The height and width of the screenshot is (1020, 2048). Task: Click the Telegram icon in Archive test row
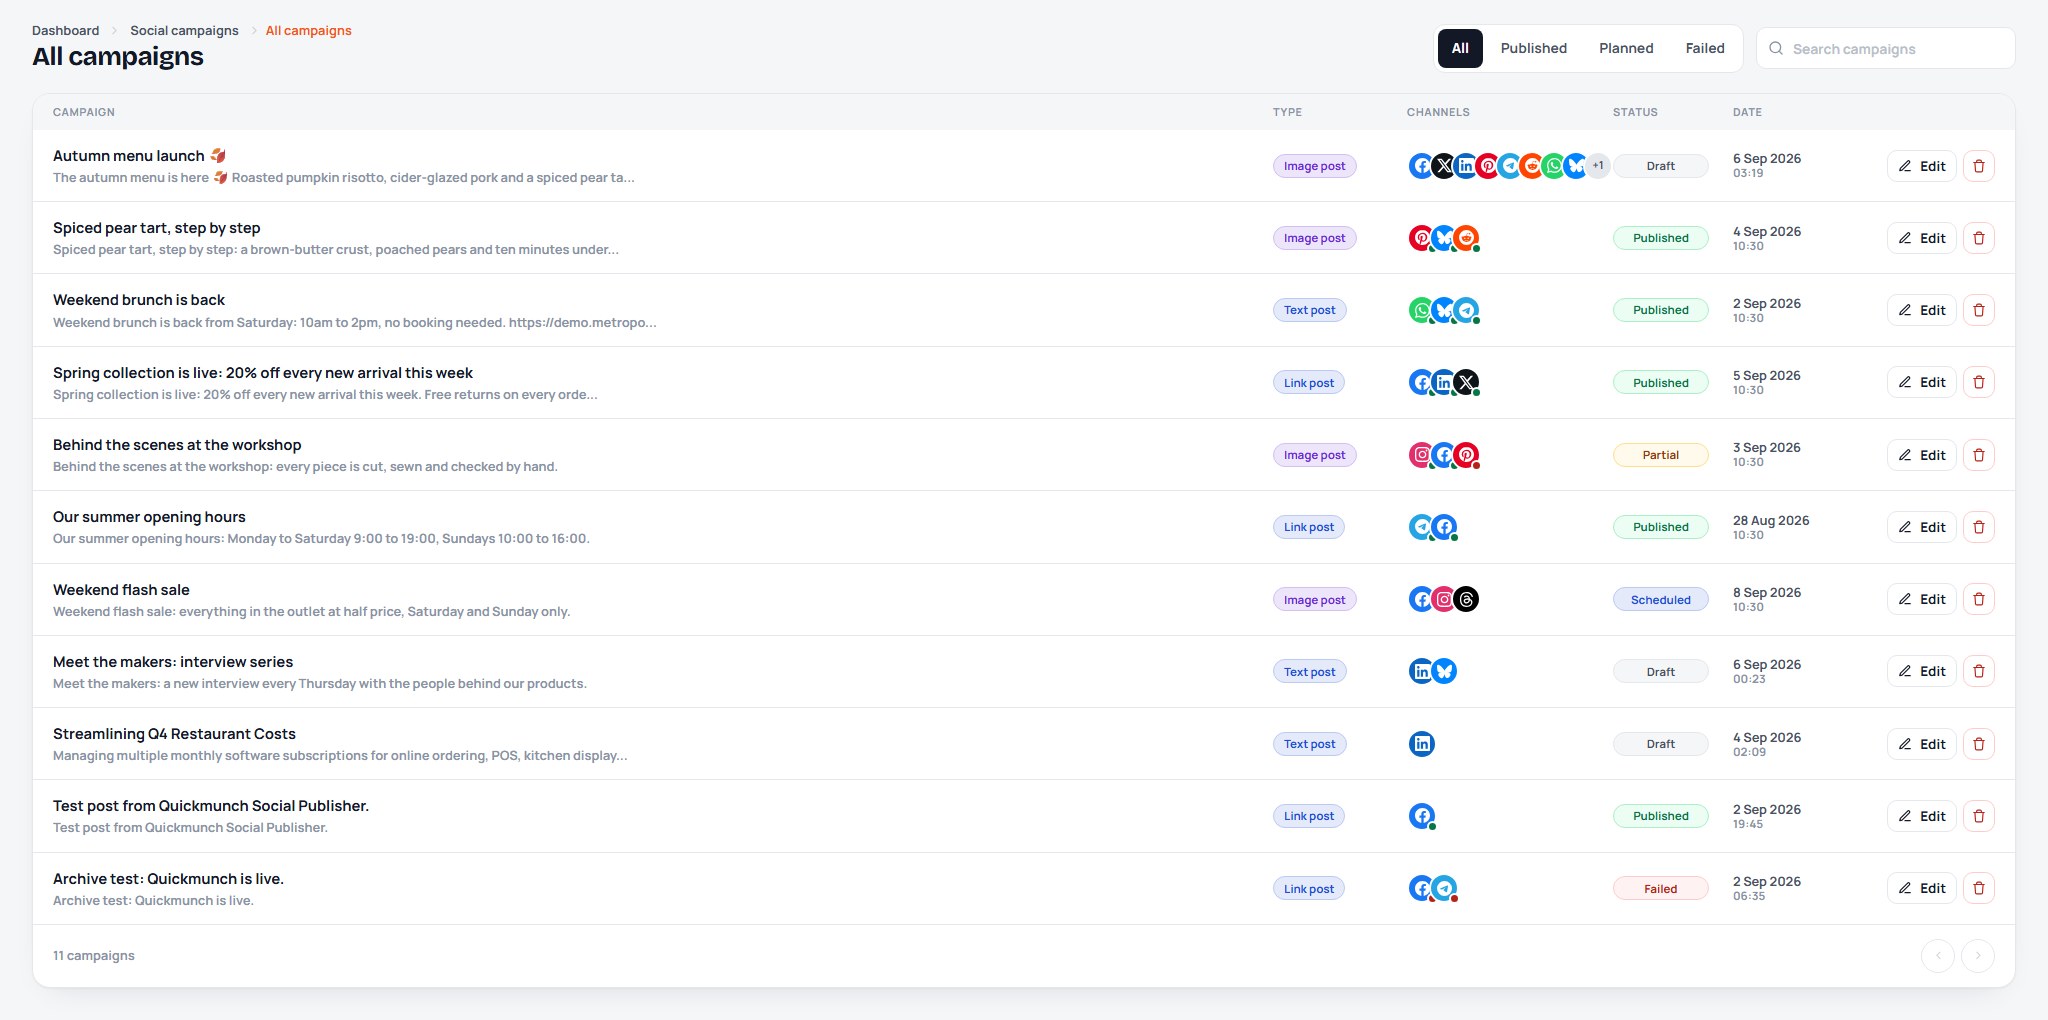1444,888
